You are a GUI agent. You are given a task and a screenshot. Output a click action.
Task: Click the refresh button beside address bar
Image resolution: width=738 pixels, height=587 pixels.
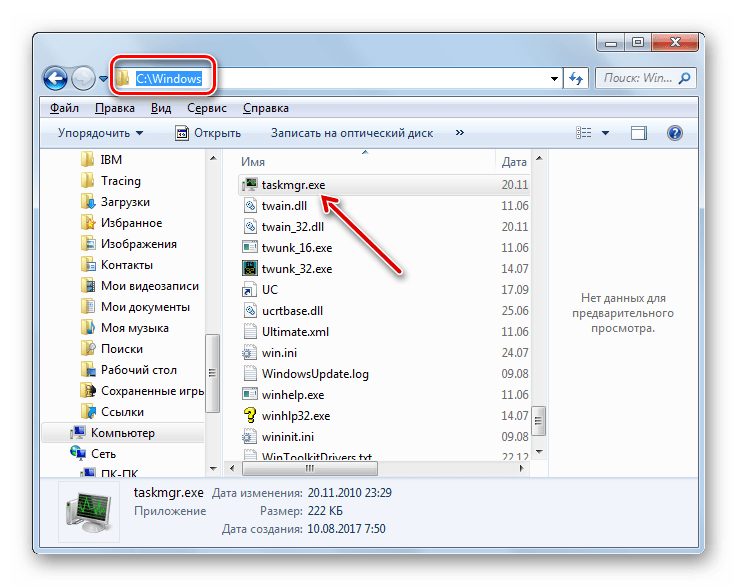576,78
